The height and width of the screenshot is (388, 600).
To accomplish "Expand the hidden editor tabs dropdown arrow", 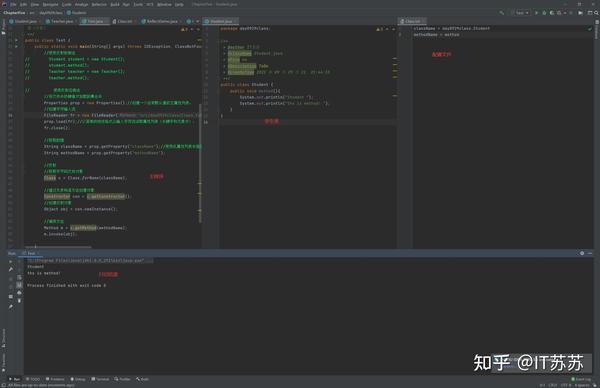I will [197, 21].
